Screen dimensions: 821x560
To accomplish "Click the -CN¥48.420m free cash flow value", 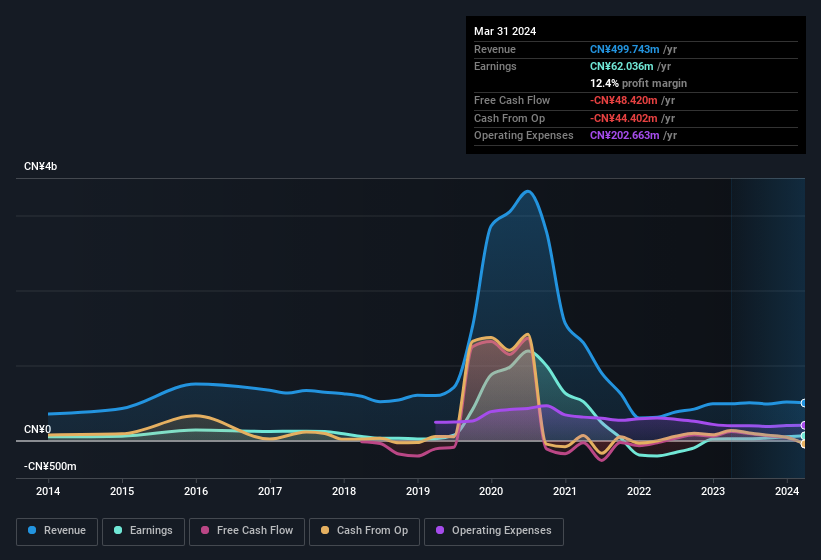I will [624, 100].
